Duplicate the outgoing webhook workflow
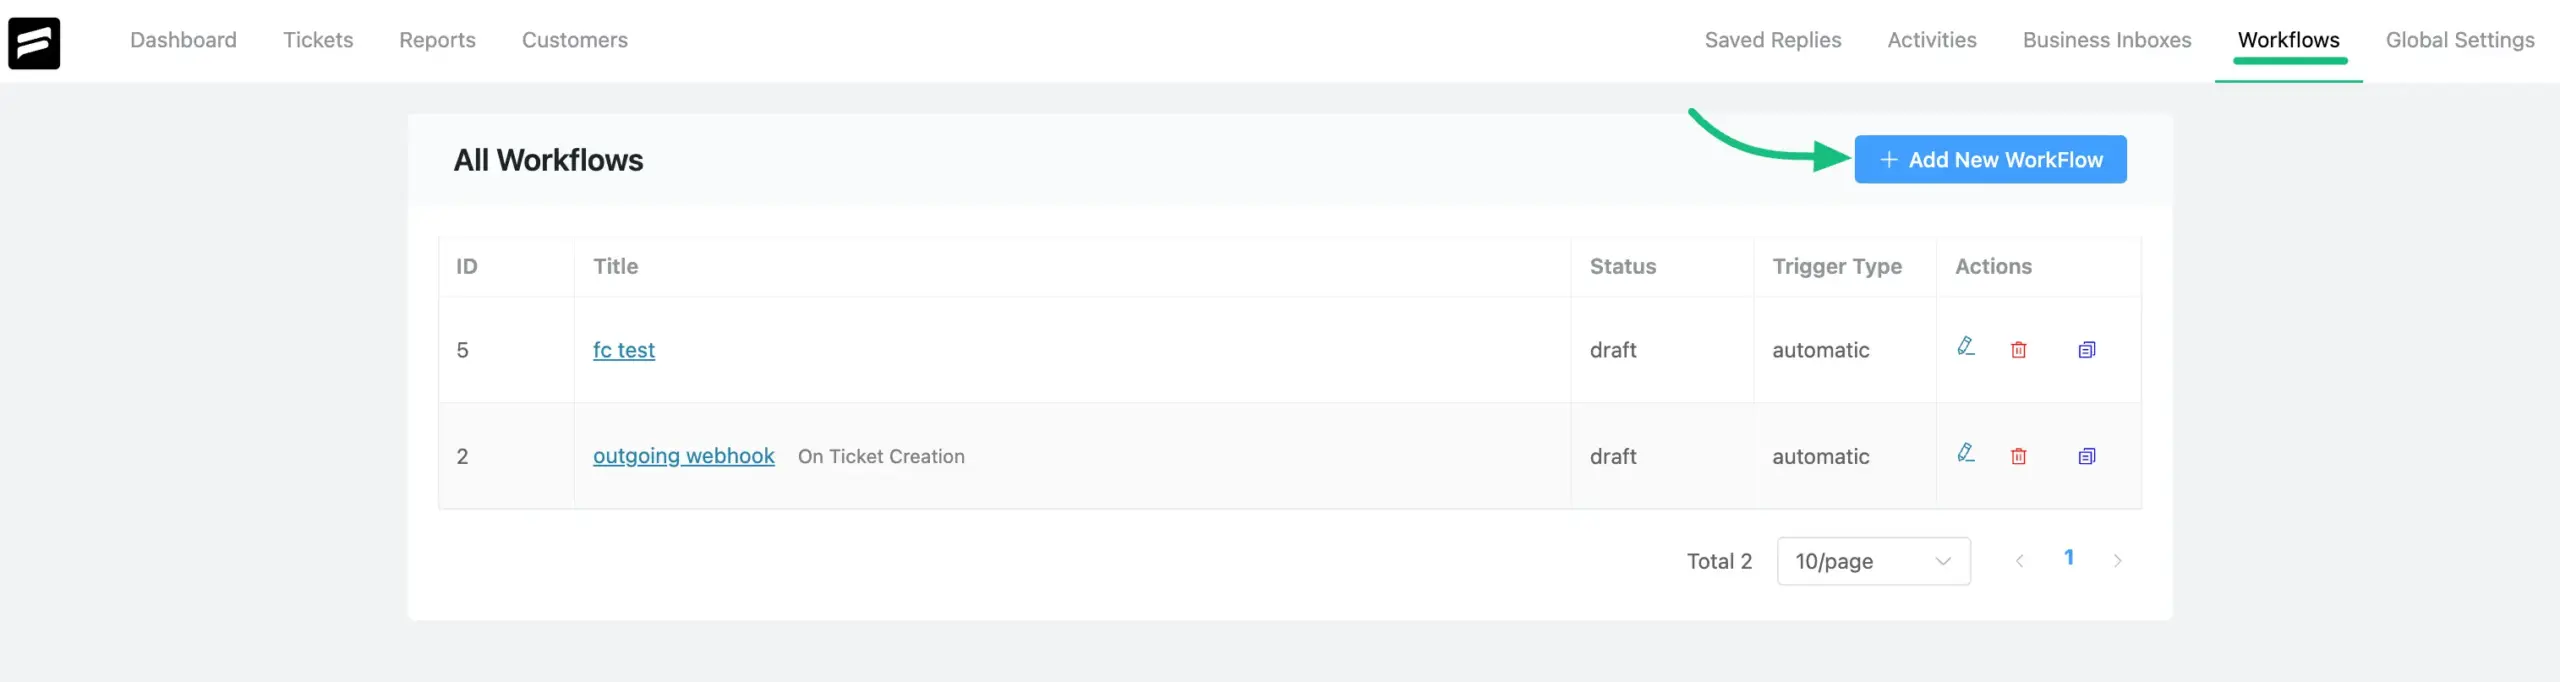2560x682 pixels. 2086,456
